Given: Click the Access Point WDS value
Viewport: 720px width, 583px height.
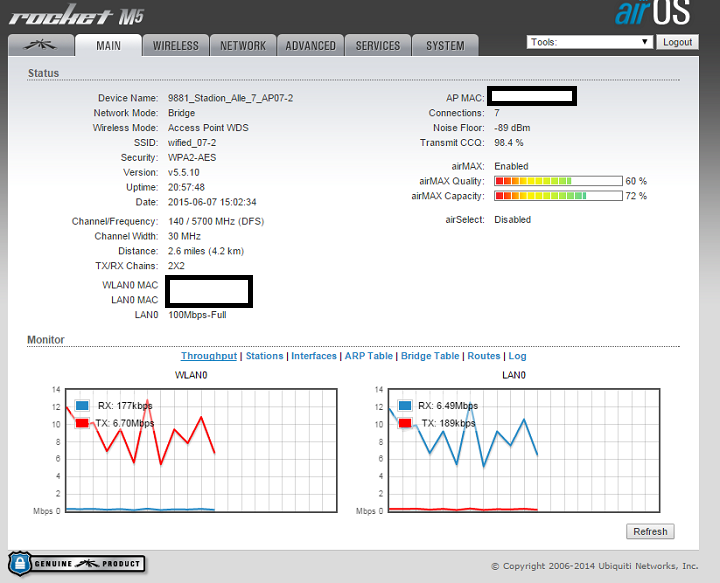Looking at the screenshot, I should pos(208,128).
